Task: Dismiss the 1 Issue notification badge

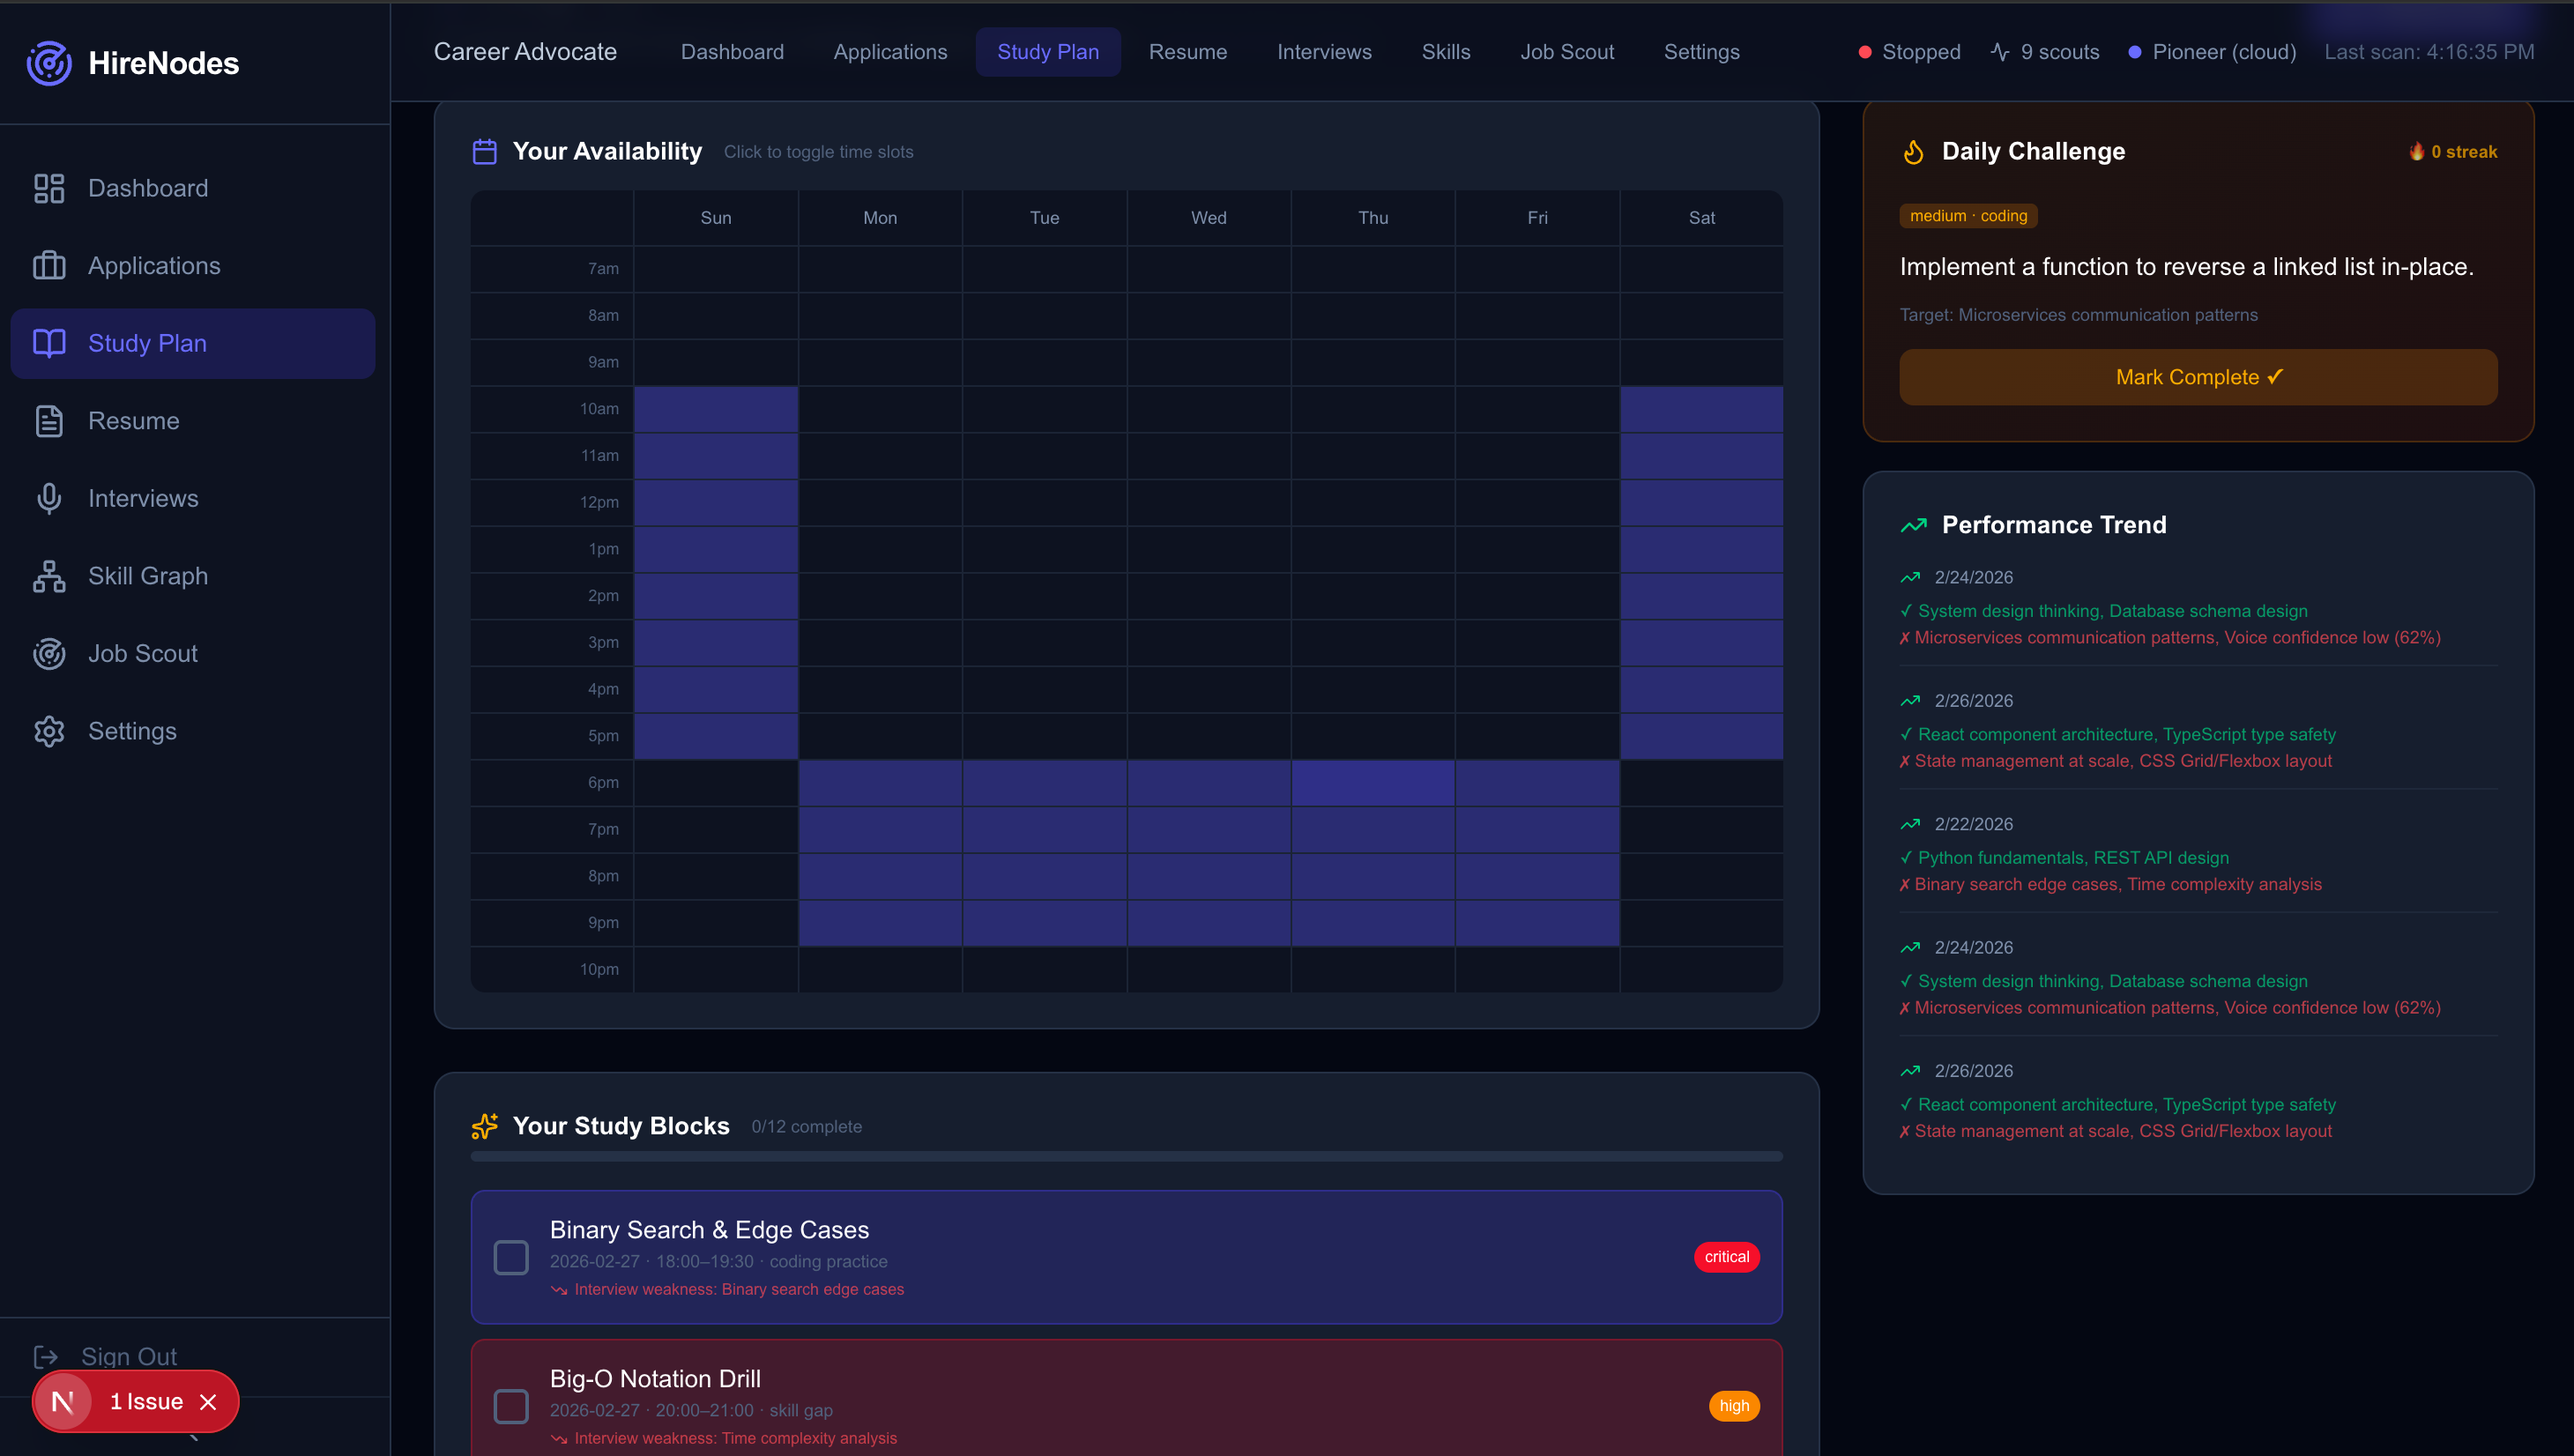Action: click(208, 1402)
